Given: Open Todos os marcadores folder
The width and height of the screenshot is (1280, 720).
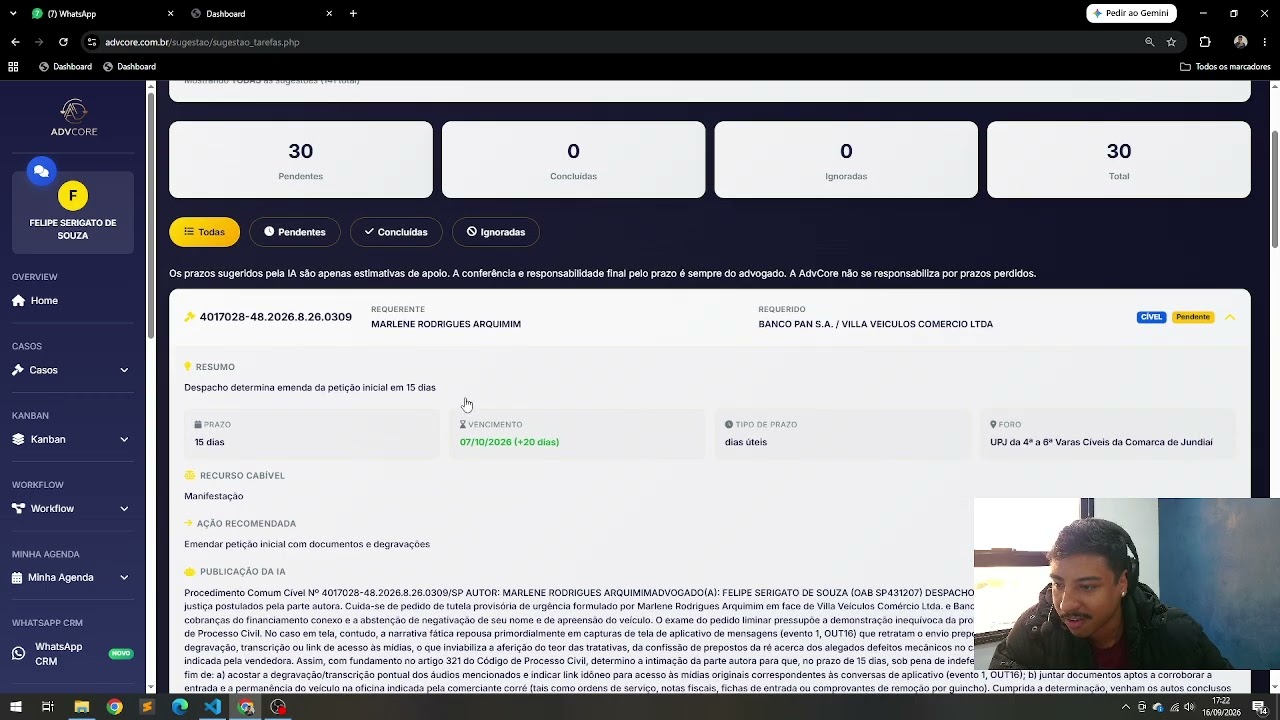Looking at the screenshot, I should pos(1225,67).
